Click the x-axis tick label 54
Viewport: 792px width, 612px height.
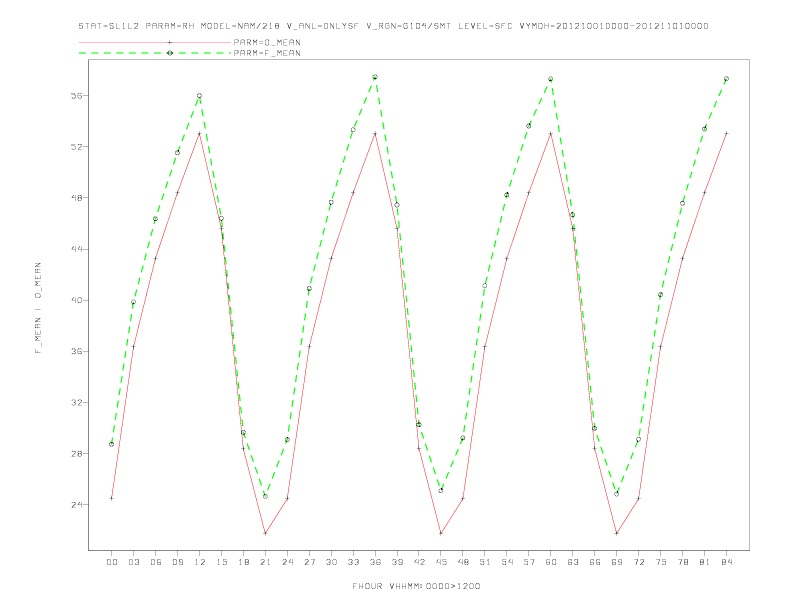tap(507, 562)
